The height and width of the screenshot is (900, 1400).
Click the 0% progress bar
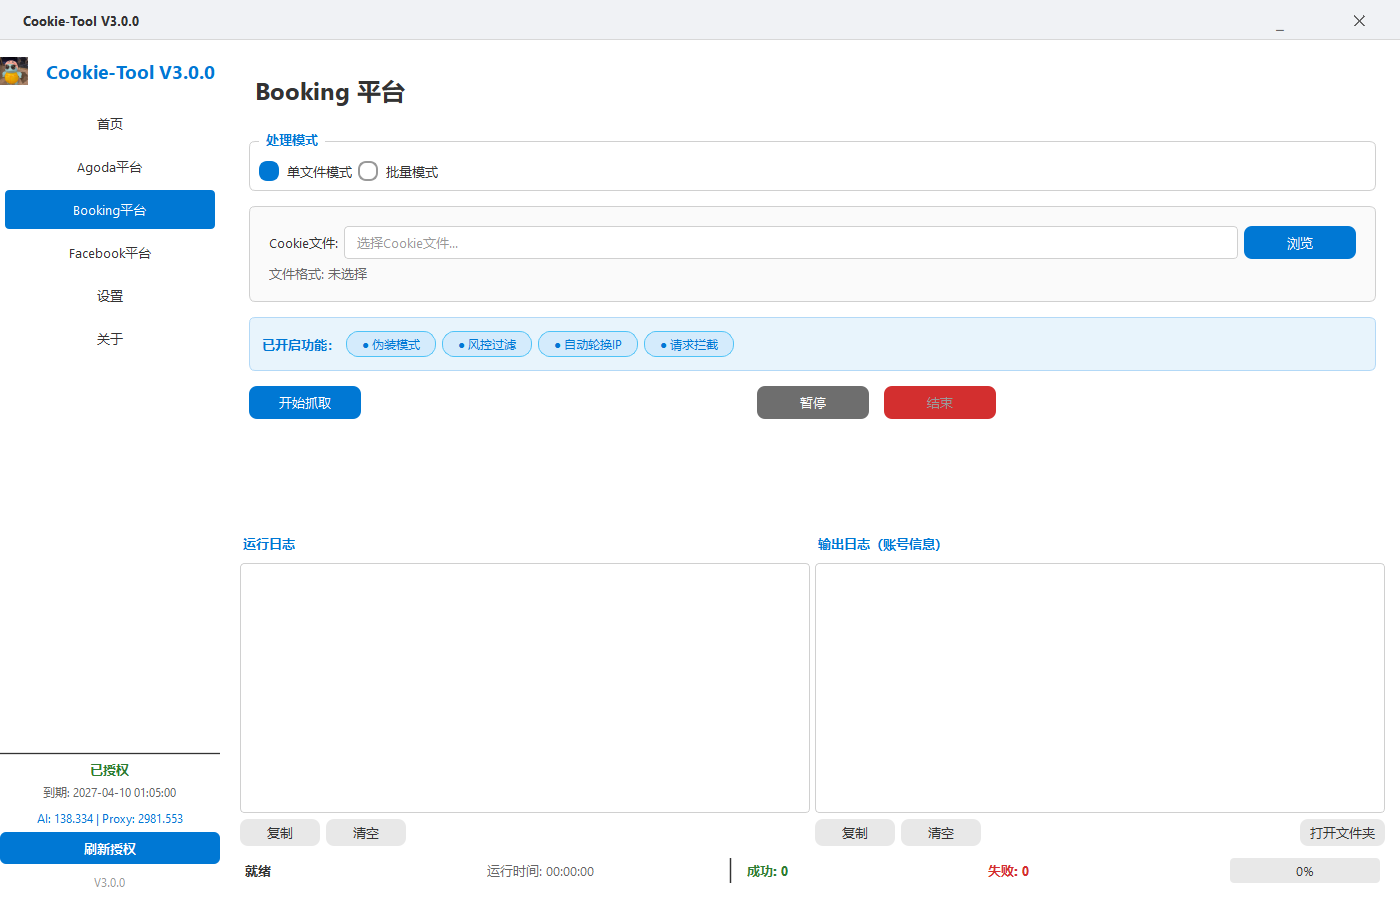pyautogui.click(x=1304, y=871)
